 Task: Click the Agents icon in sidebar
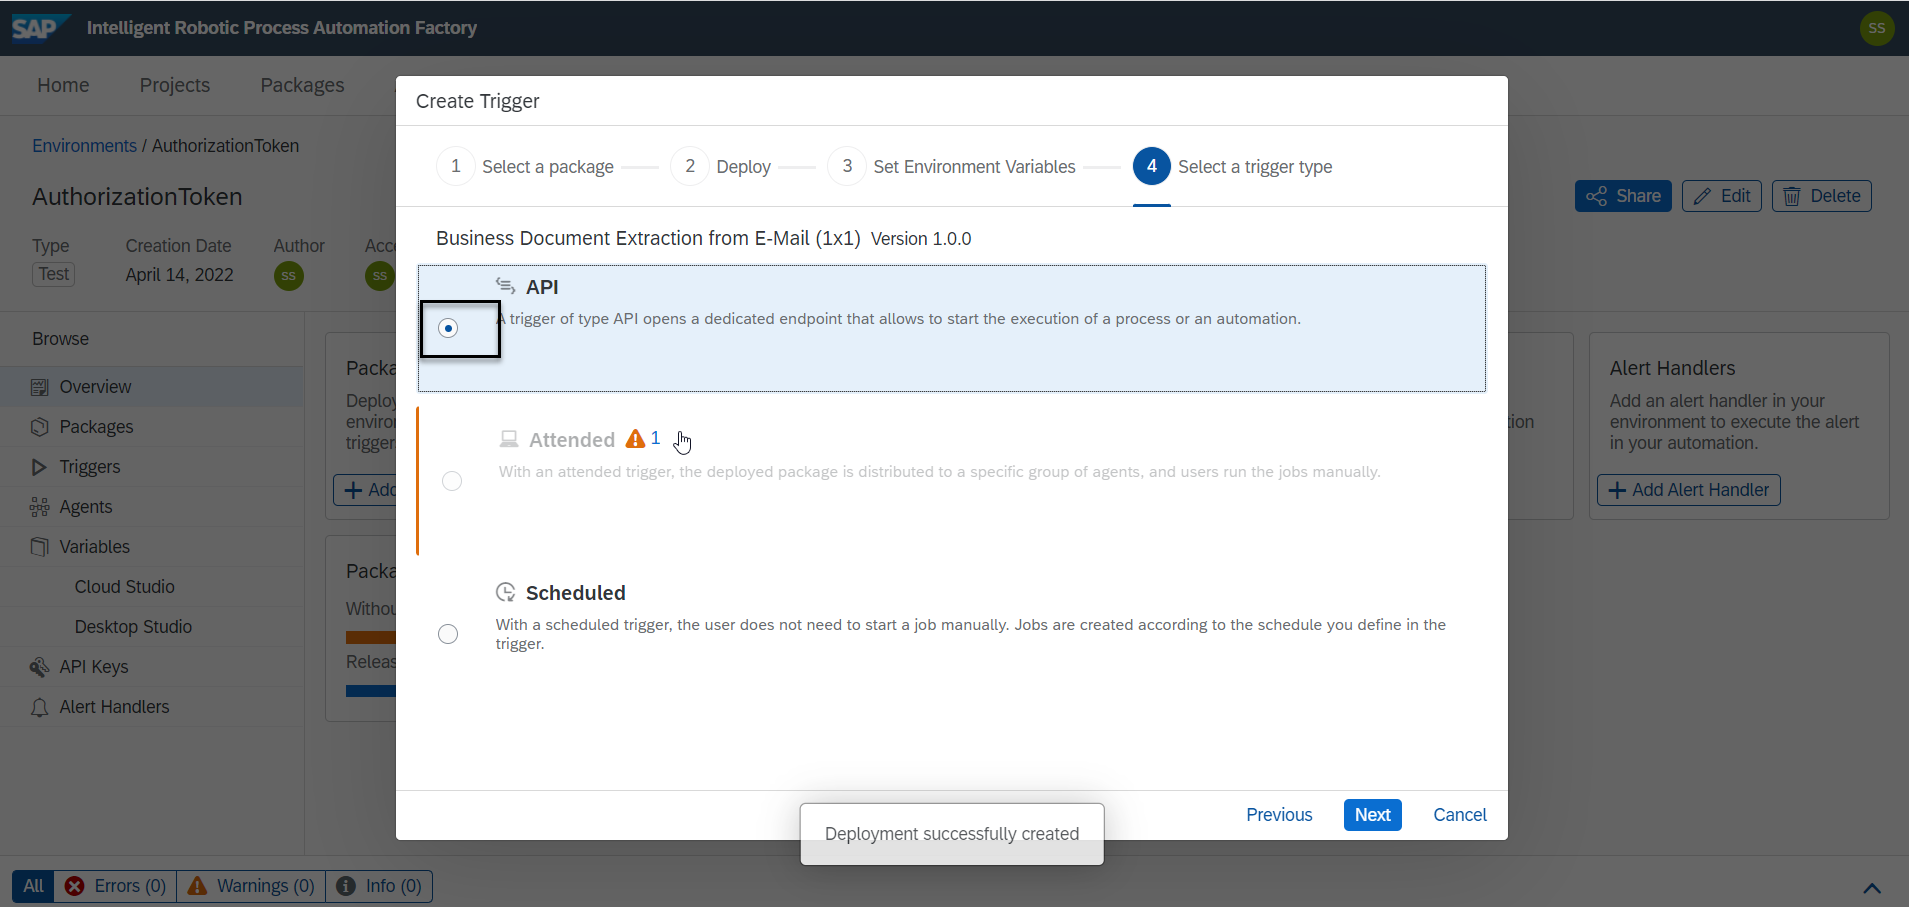pos(39,507)
